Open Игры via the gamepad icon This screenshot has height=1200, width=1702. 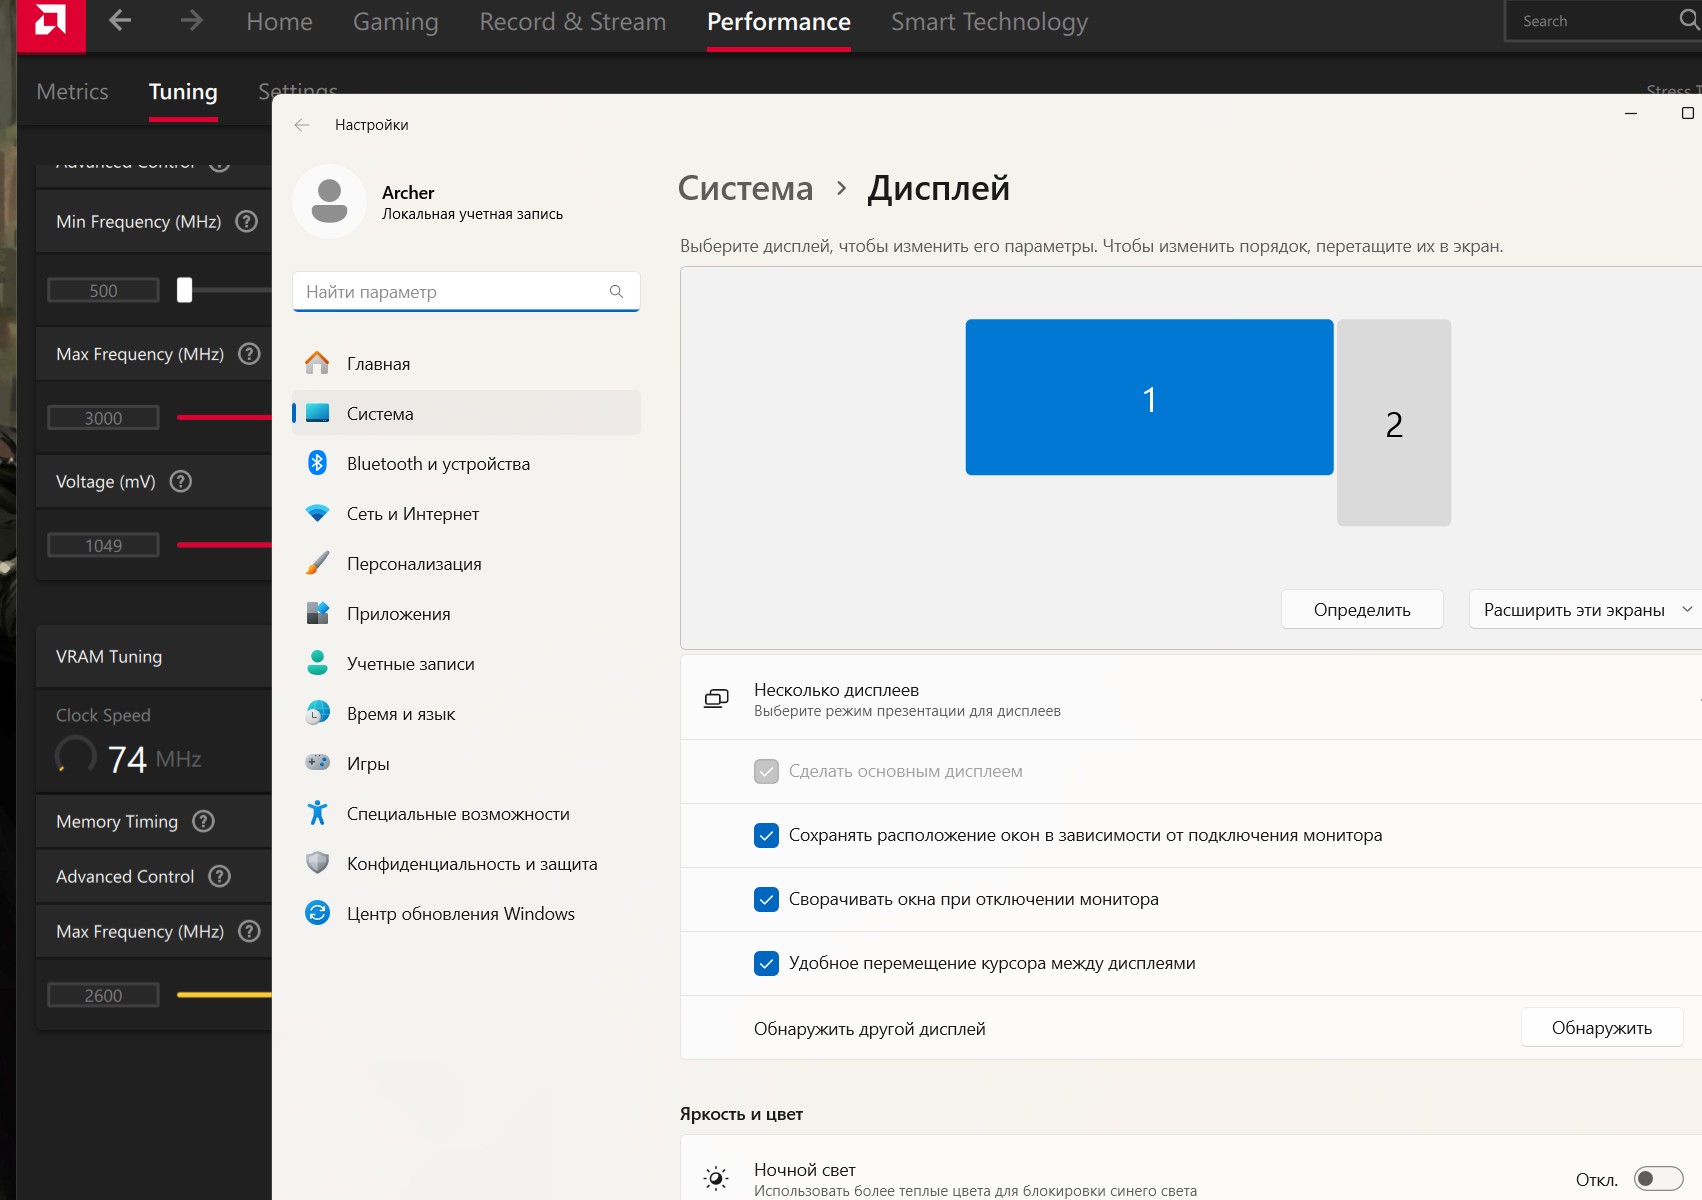coord(317,763)
